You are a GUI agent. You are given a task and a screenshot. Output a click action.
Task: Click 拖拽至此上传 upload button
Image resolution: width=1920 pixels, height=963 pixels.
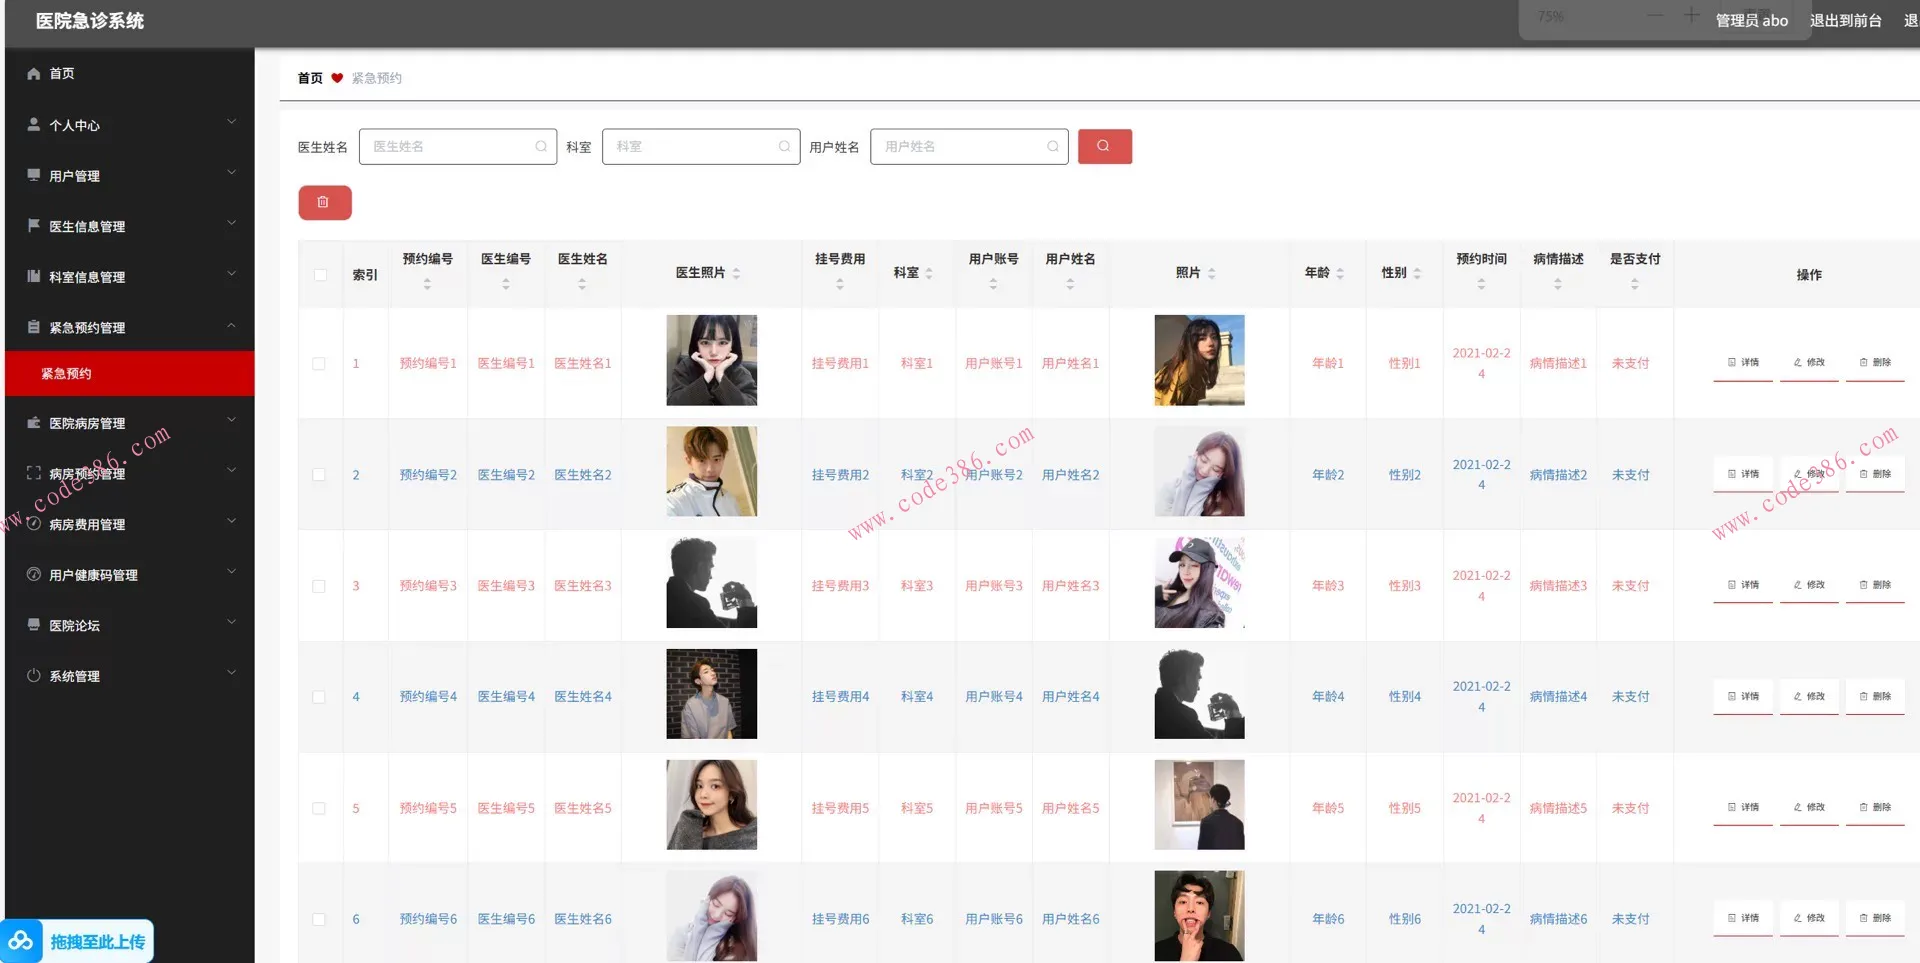78,941
